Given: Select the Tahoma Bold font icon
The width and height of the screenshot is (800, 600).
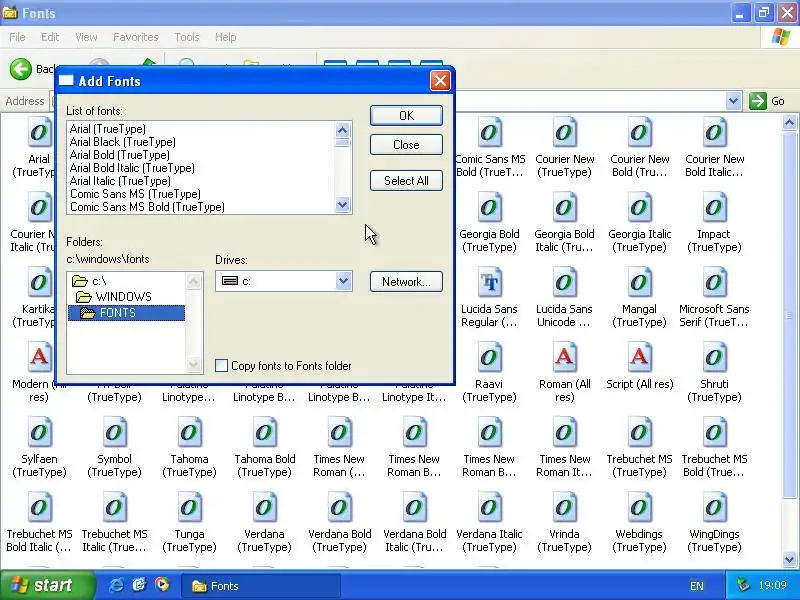Looking at the screenshot, I should [x=264, y=433].
